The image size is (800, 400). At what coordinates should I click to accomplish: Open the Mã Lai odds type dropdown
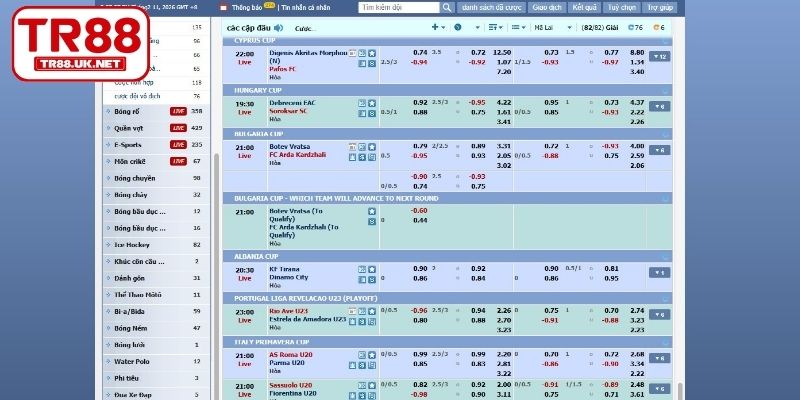point(553,28)
